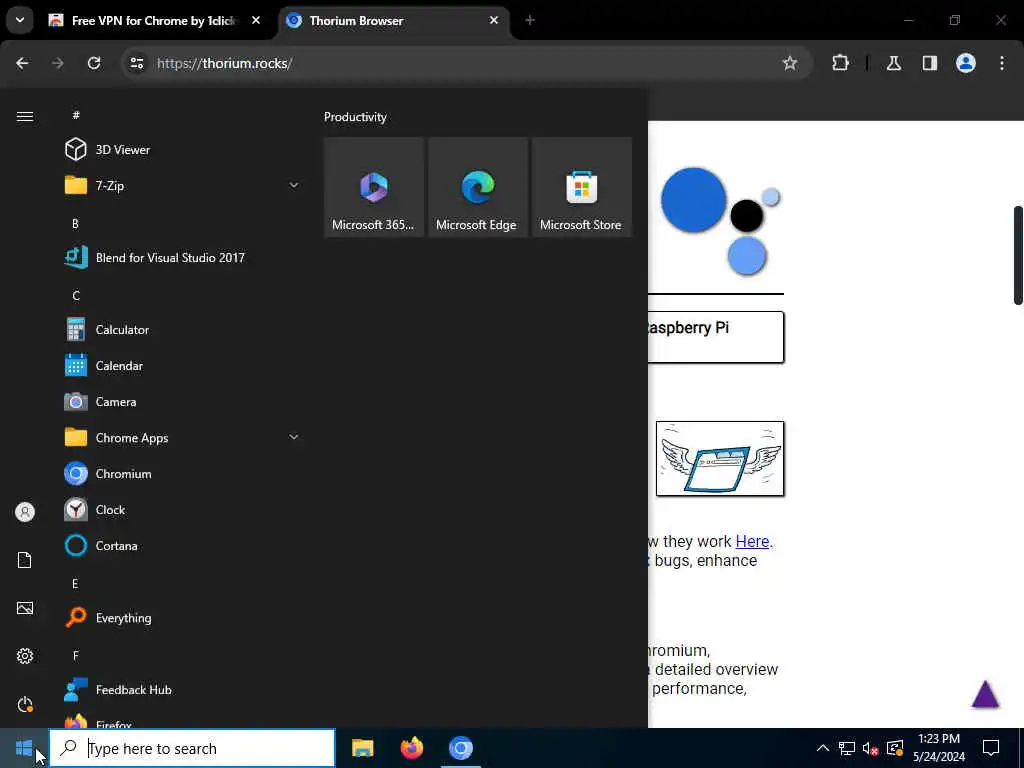Open Documents from the Start sidebar
This screenshot has height=768, width=1024.
point(25,560)
